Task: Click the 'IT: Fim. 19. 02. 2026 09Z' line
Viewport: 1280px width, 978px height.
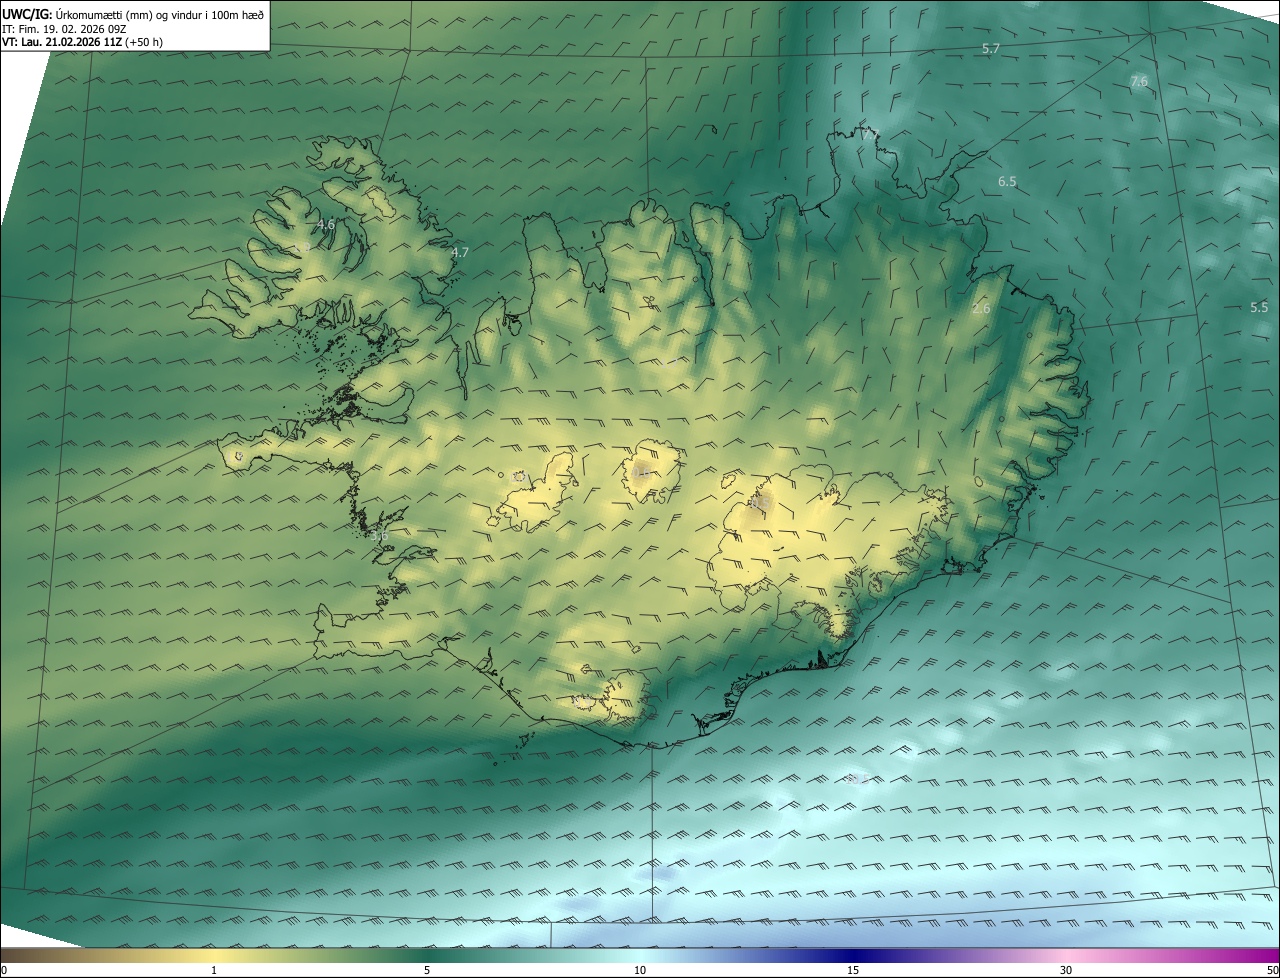Action: pyautogui.click(x=65, y=29)
